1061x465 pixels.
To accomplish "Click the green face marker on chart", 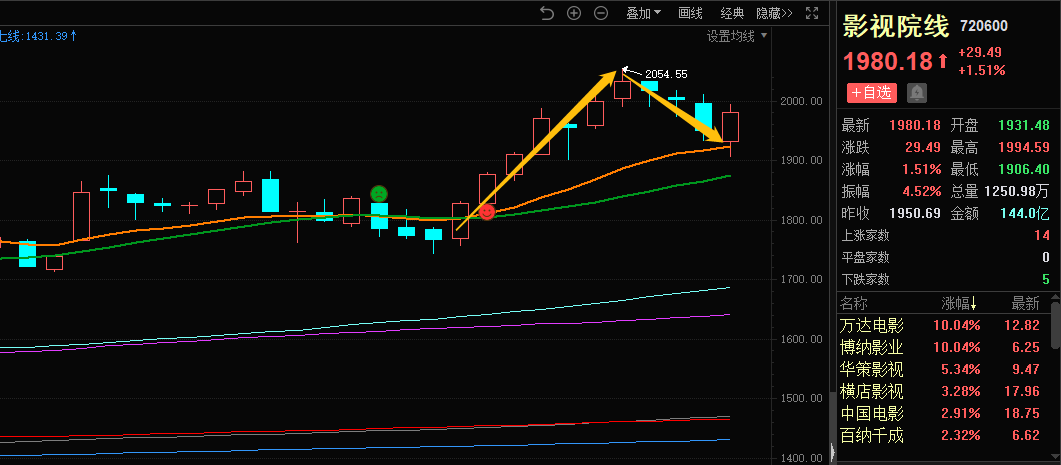I will (378, 193).
